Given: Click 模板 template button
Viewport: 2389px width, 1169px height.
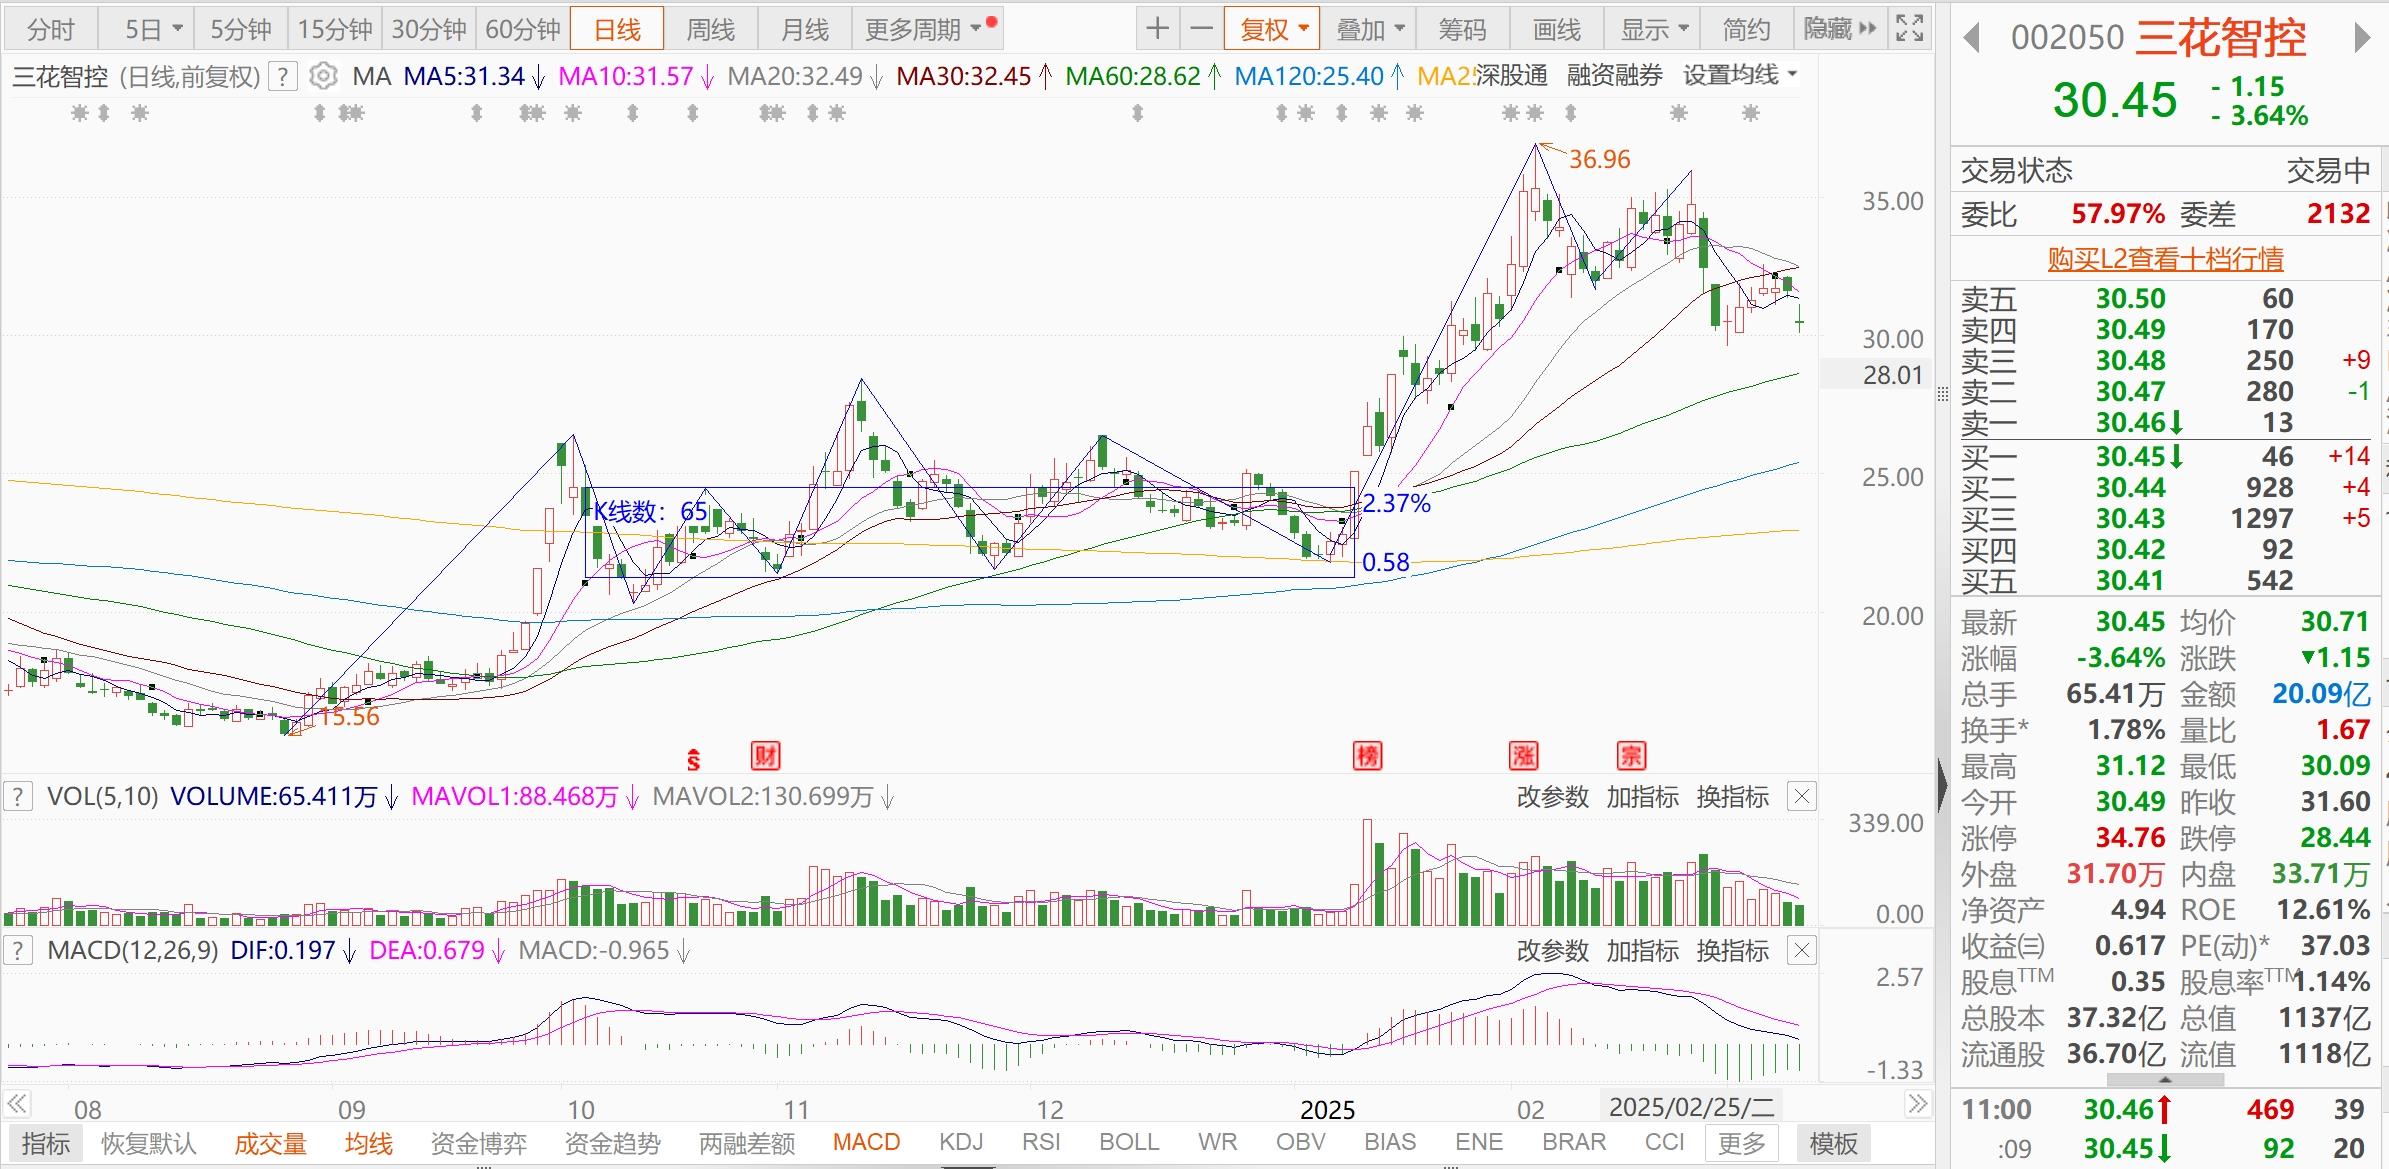Looking at the screenshot, I should tap(1833, 1143).
